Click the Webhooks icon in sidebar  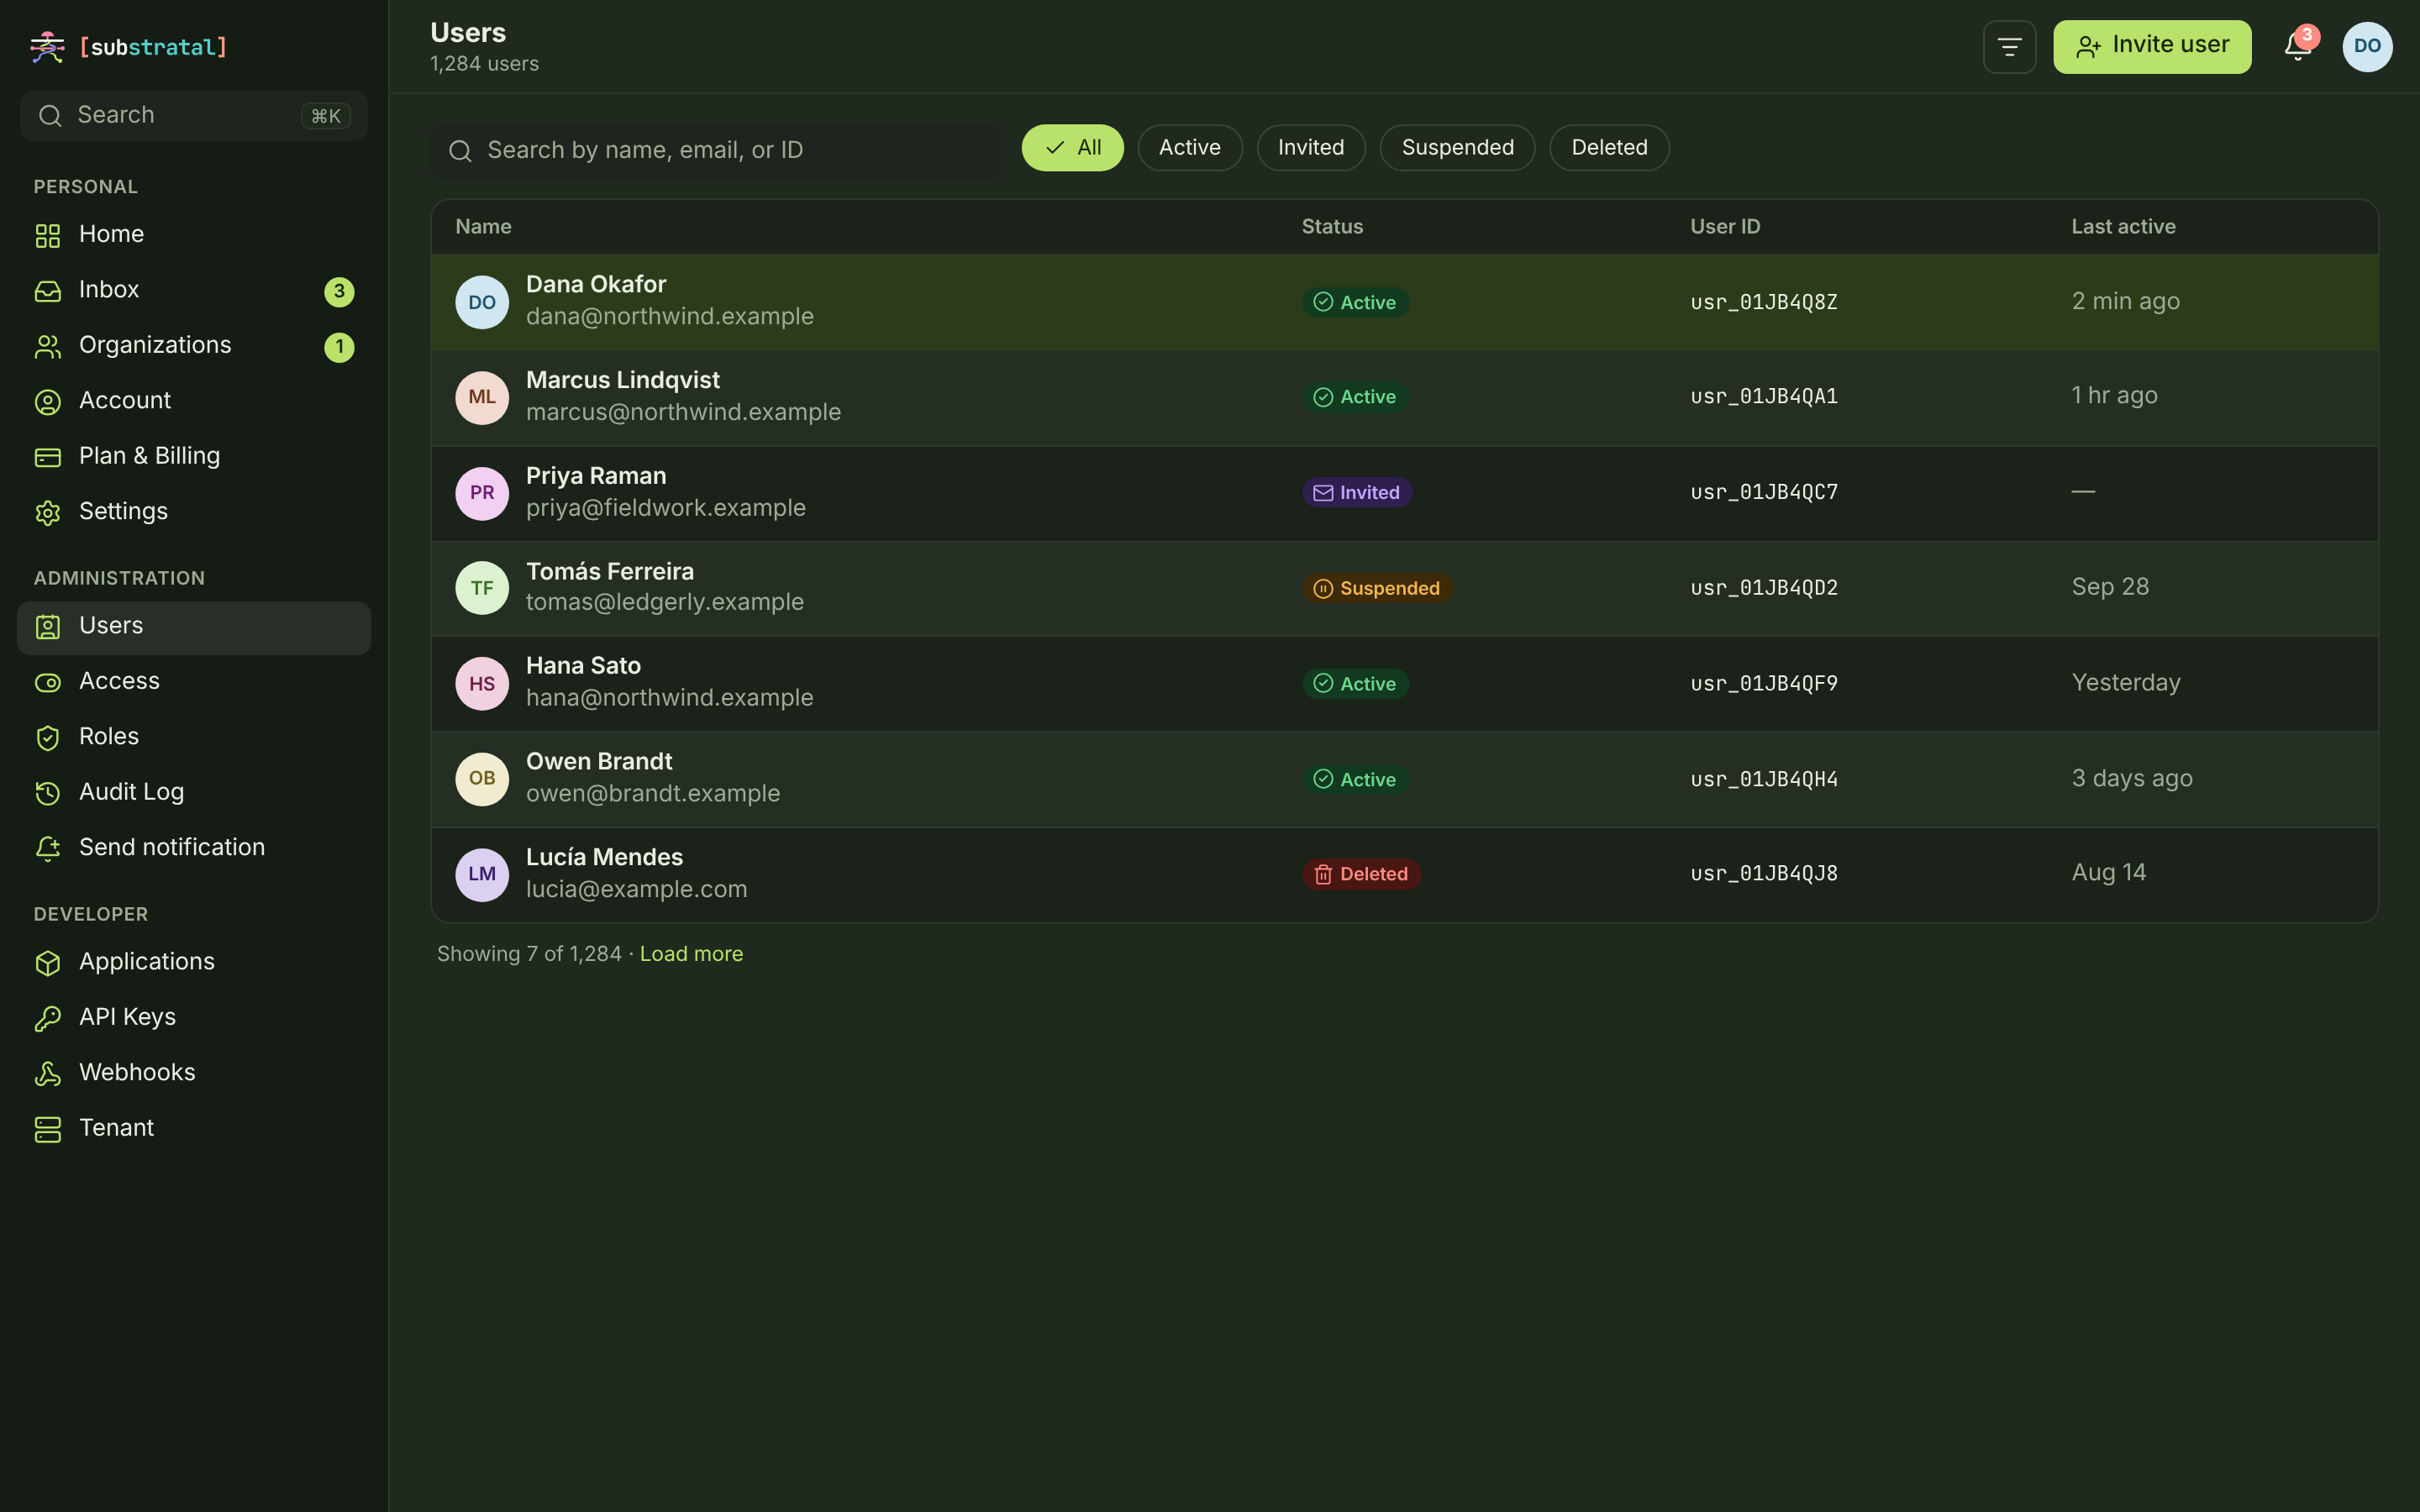[x=48, y=1074]
